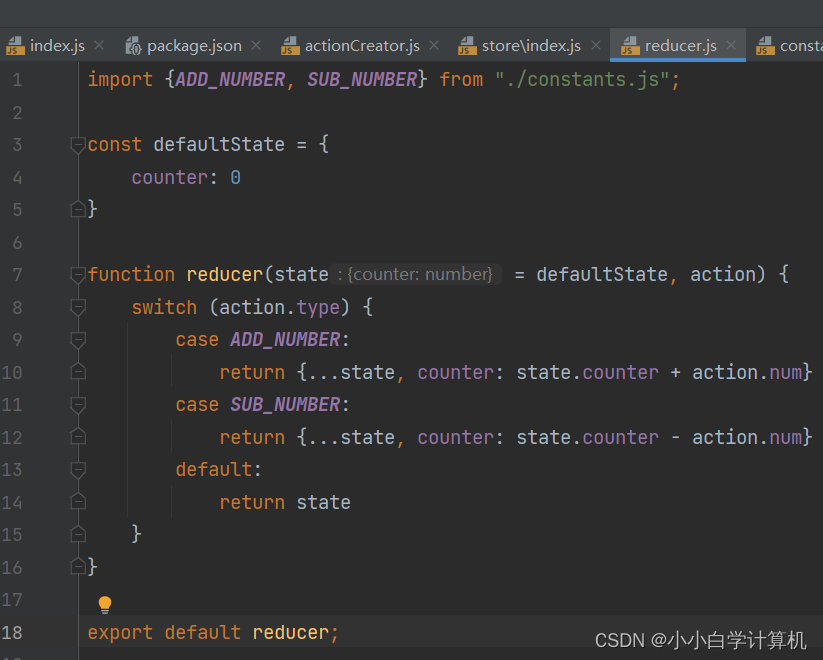
Task: Click ADD_NUMBER in the case label
Action: click(x=285, y=340)
